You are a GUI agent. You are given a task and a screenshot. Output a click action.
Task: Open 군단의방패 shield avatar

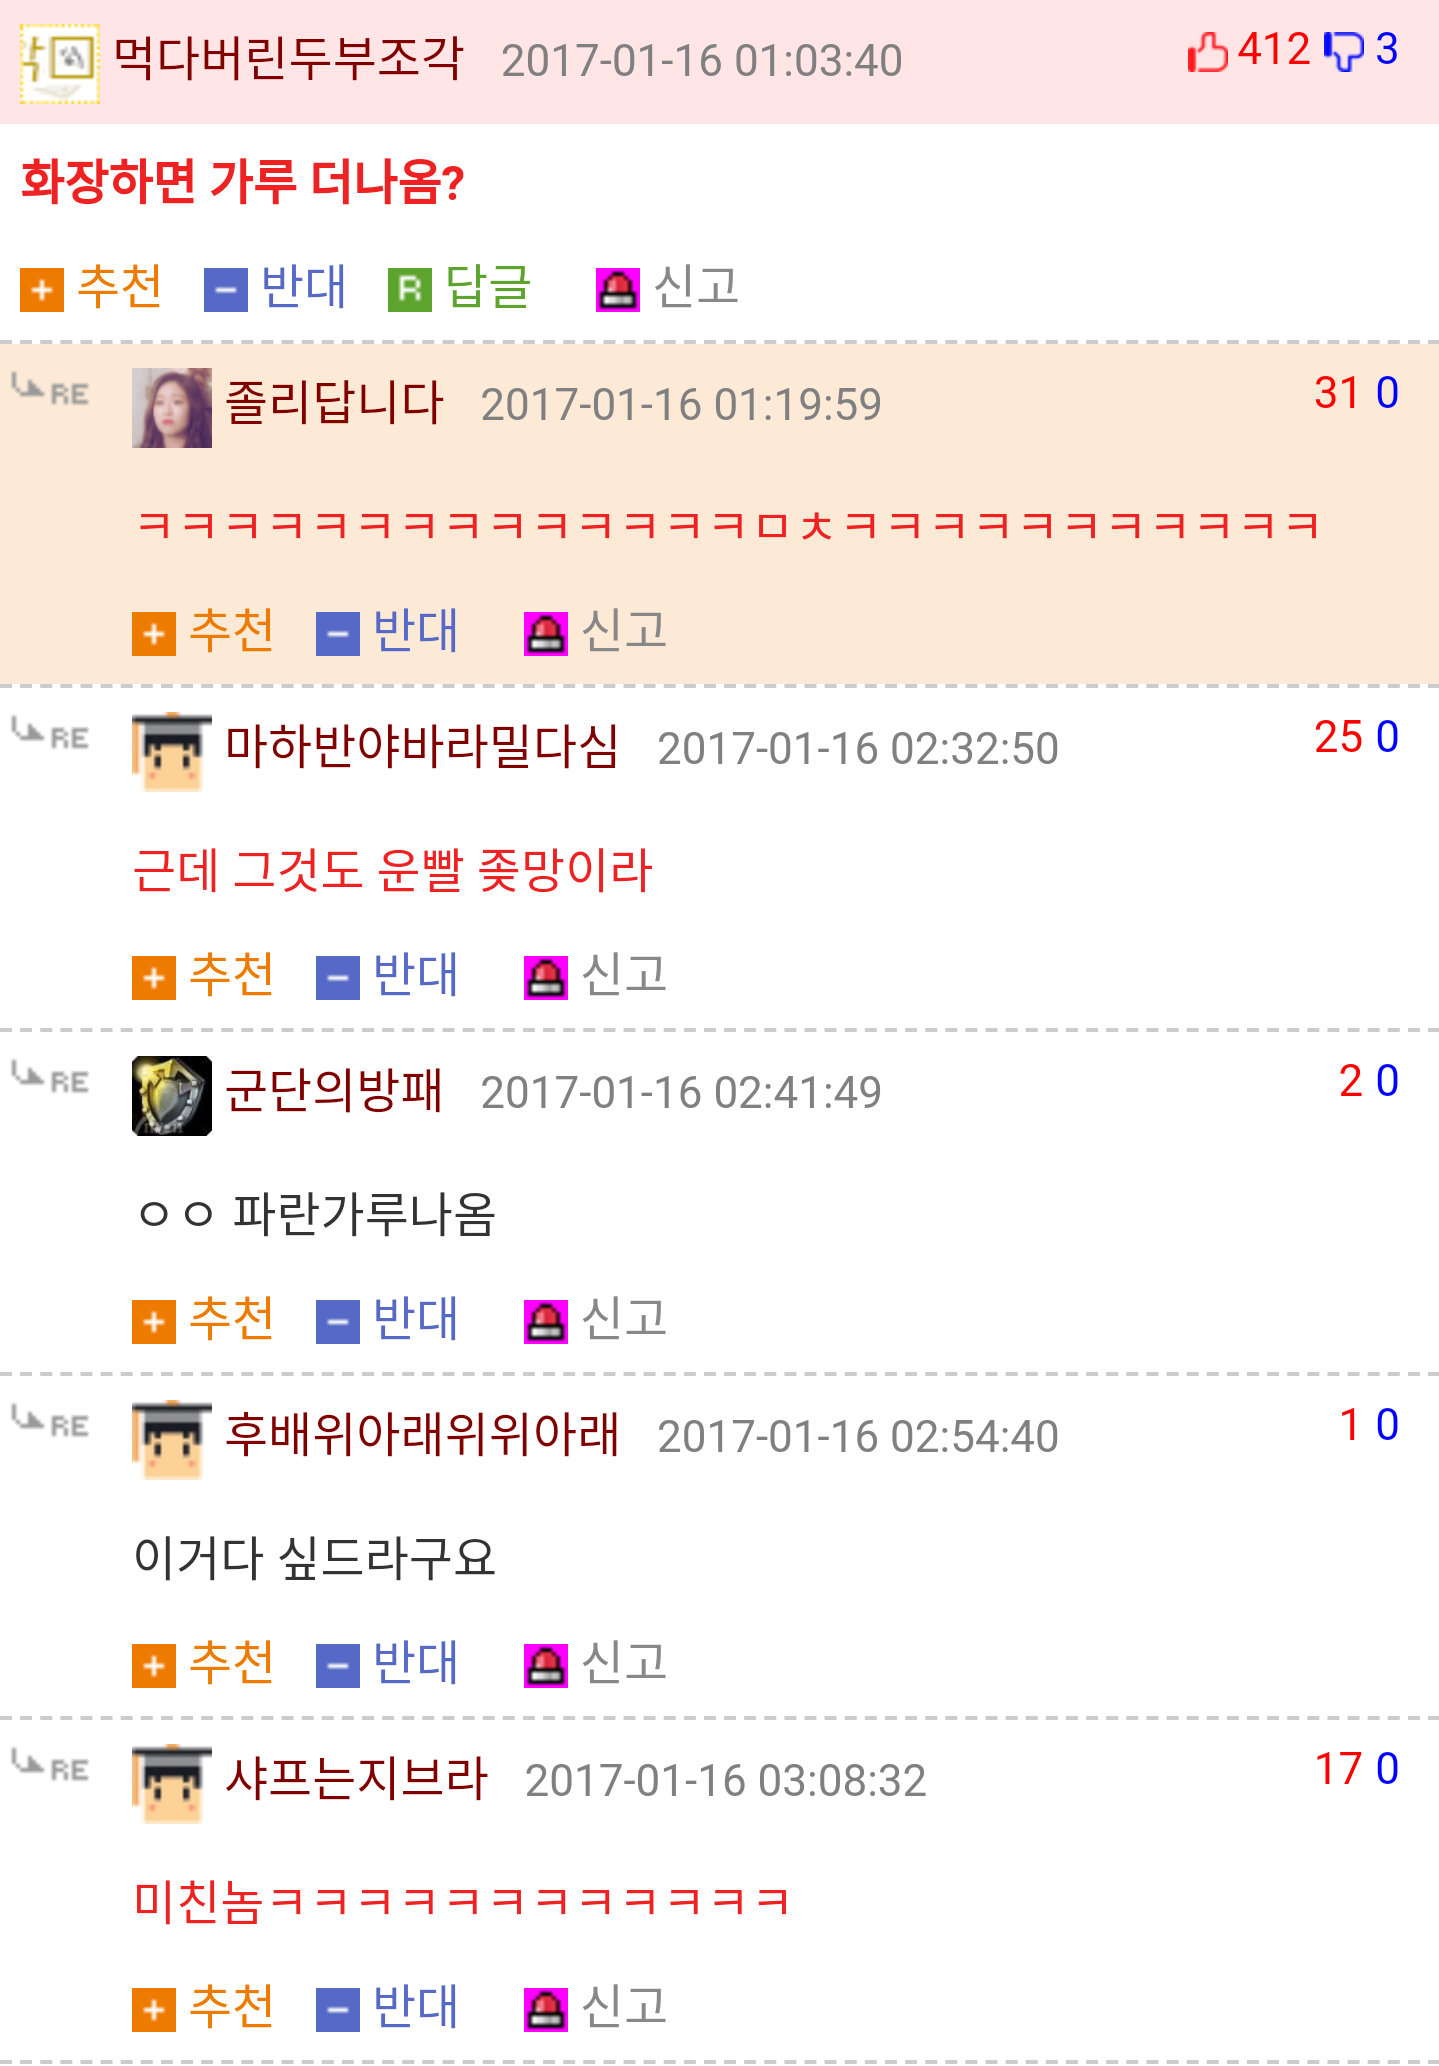(x=172, y=1096)
